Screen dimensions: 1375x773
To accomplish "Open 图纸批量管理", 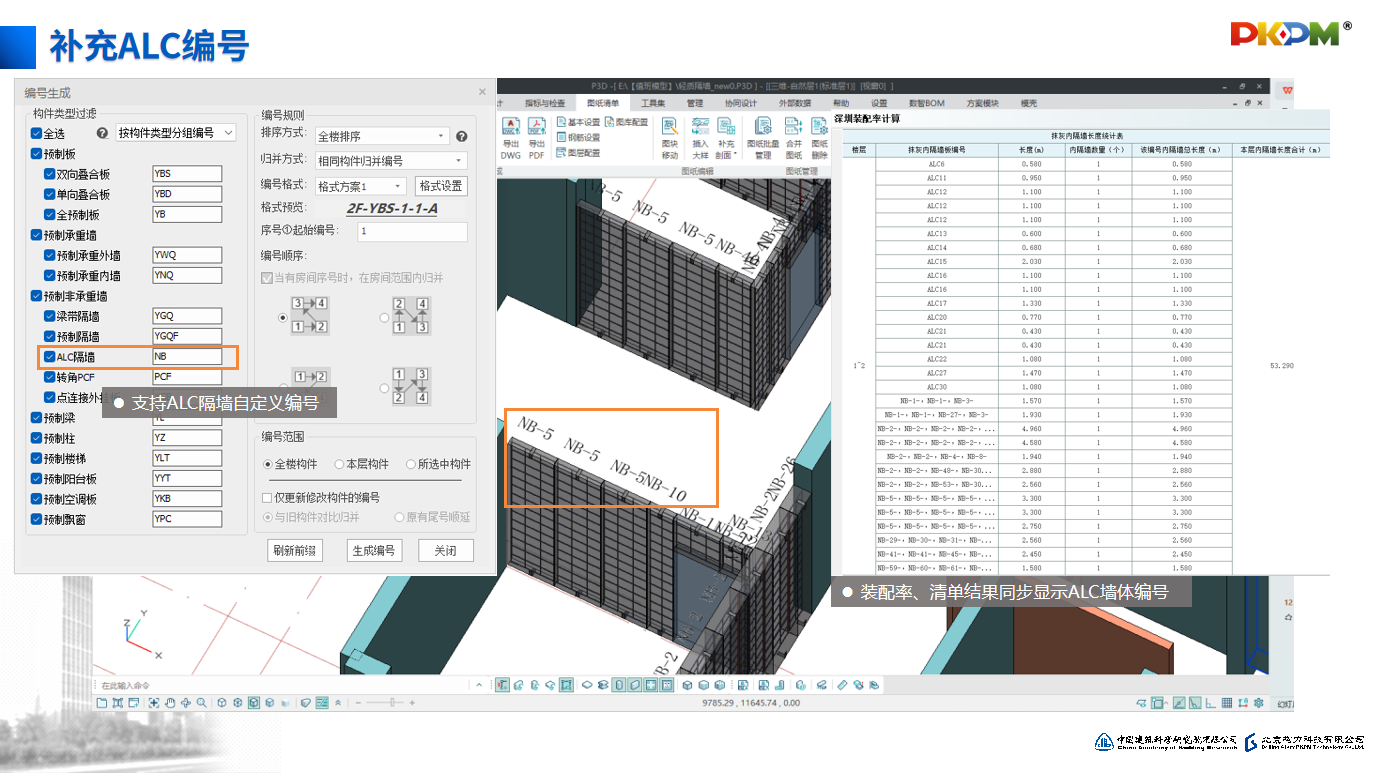I will [x=763, y=138].
